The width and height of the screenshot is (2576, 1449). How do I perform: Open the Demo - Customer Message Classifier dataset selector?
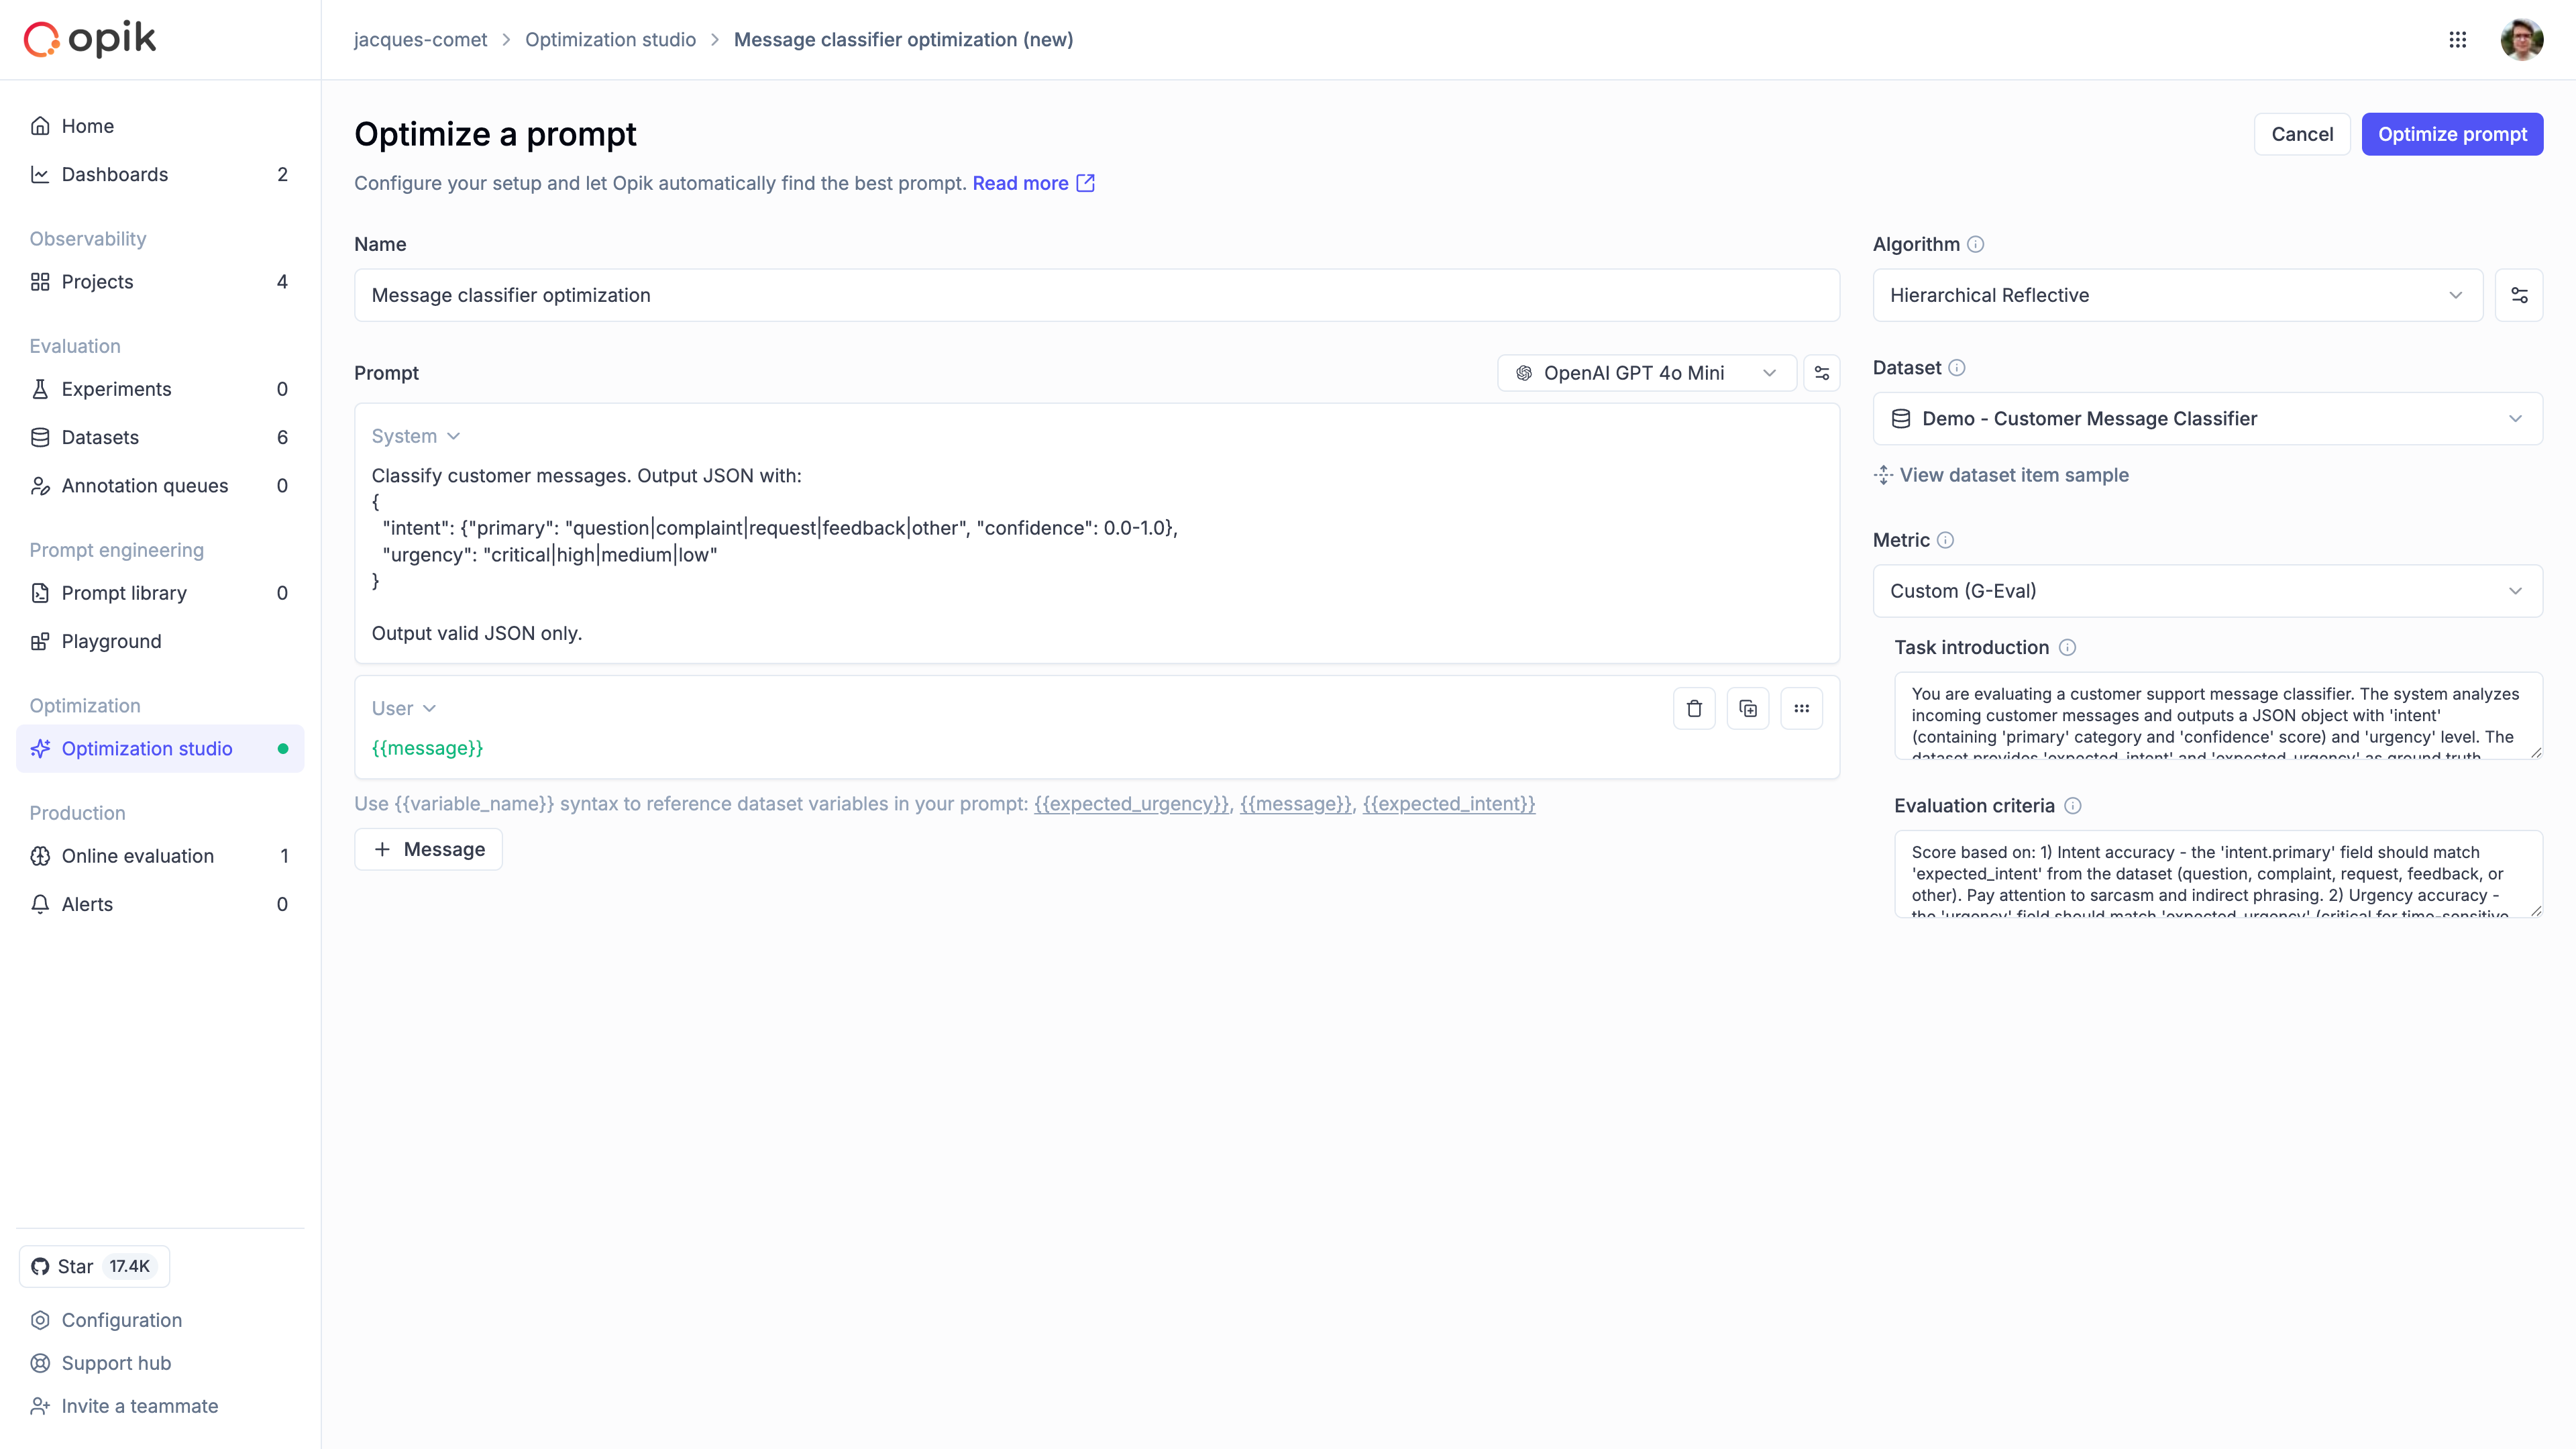pyautogui.click(x=2206, y=418)
